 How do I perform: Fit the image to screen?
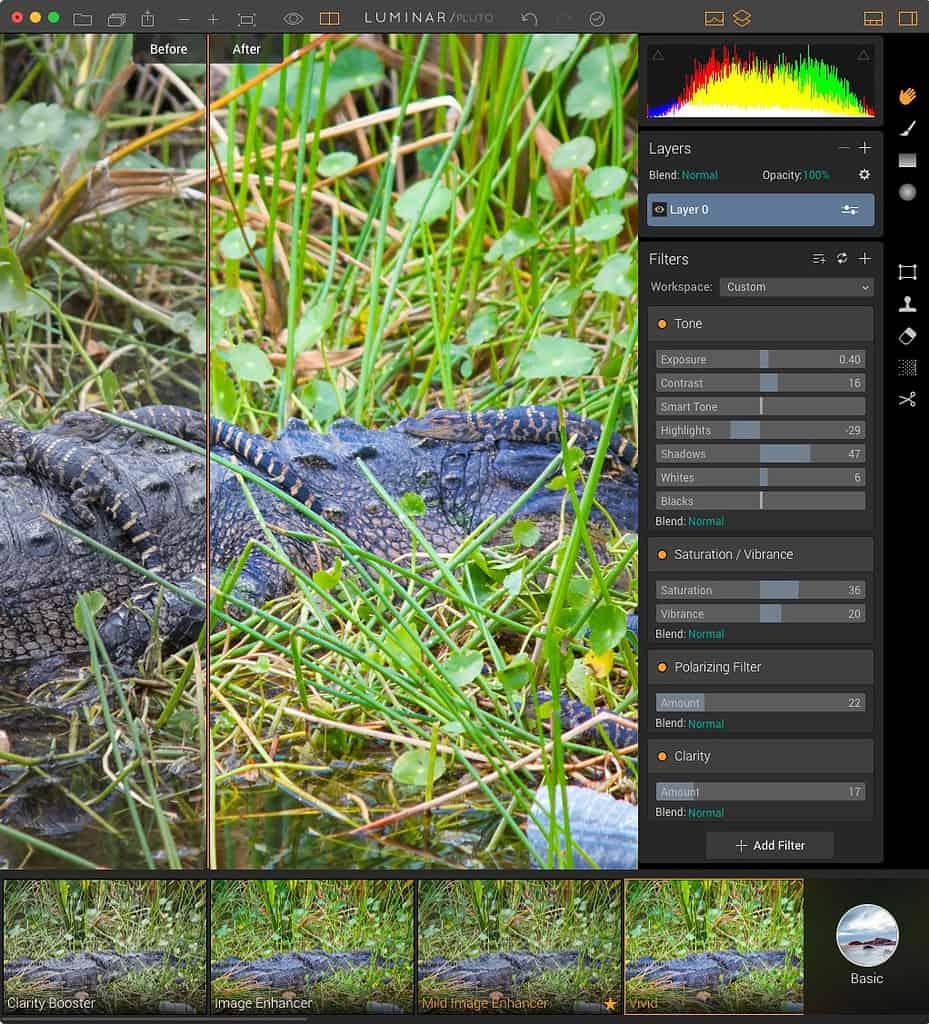coord(246,20)
